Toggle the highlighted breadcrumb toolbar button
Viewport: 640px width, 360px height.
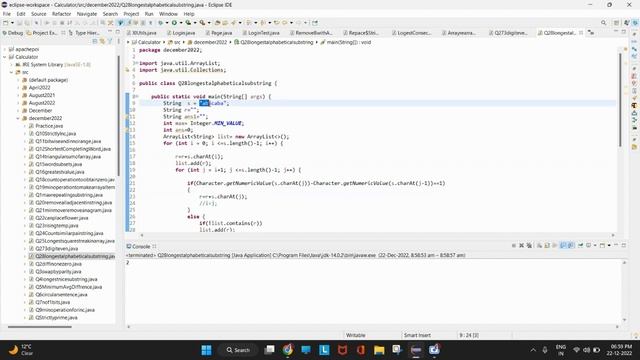[x=120, y=23]
